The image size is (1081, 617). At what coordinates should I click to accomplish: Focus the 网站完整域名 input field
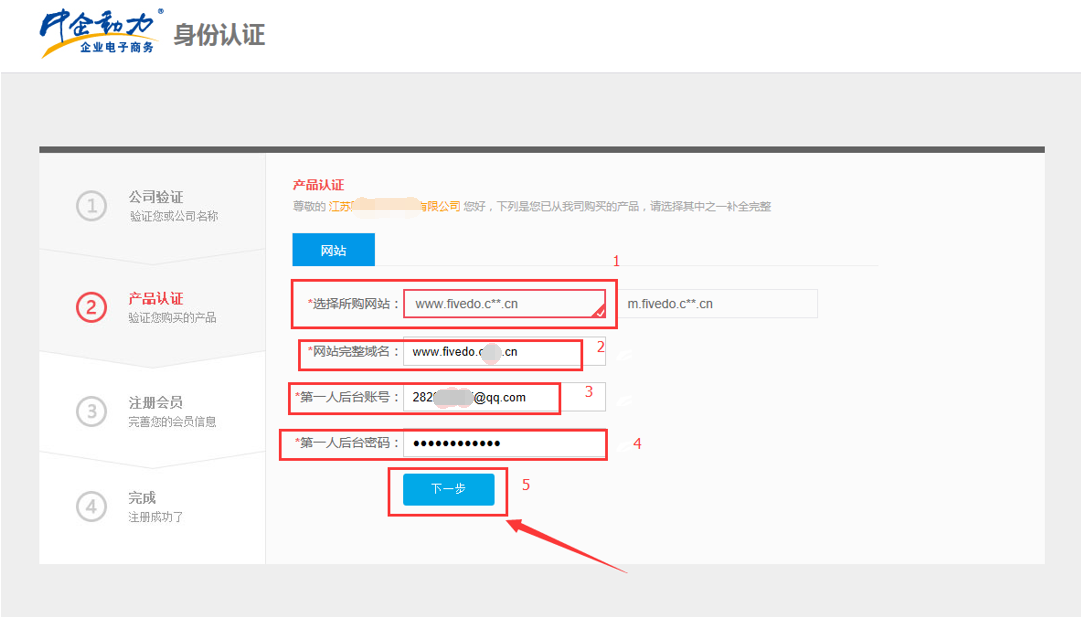tap(504, 352)
